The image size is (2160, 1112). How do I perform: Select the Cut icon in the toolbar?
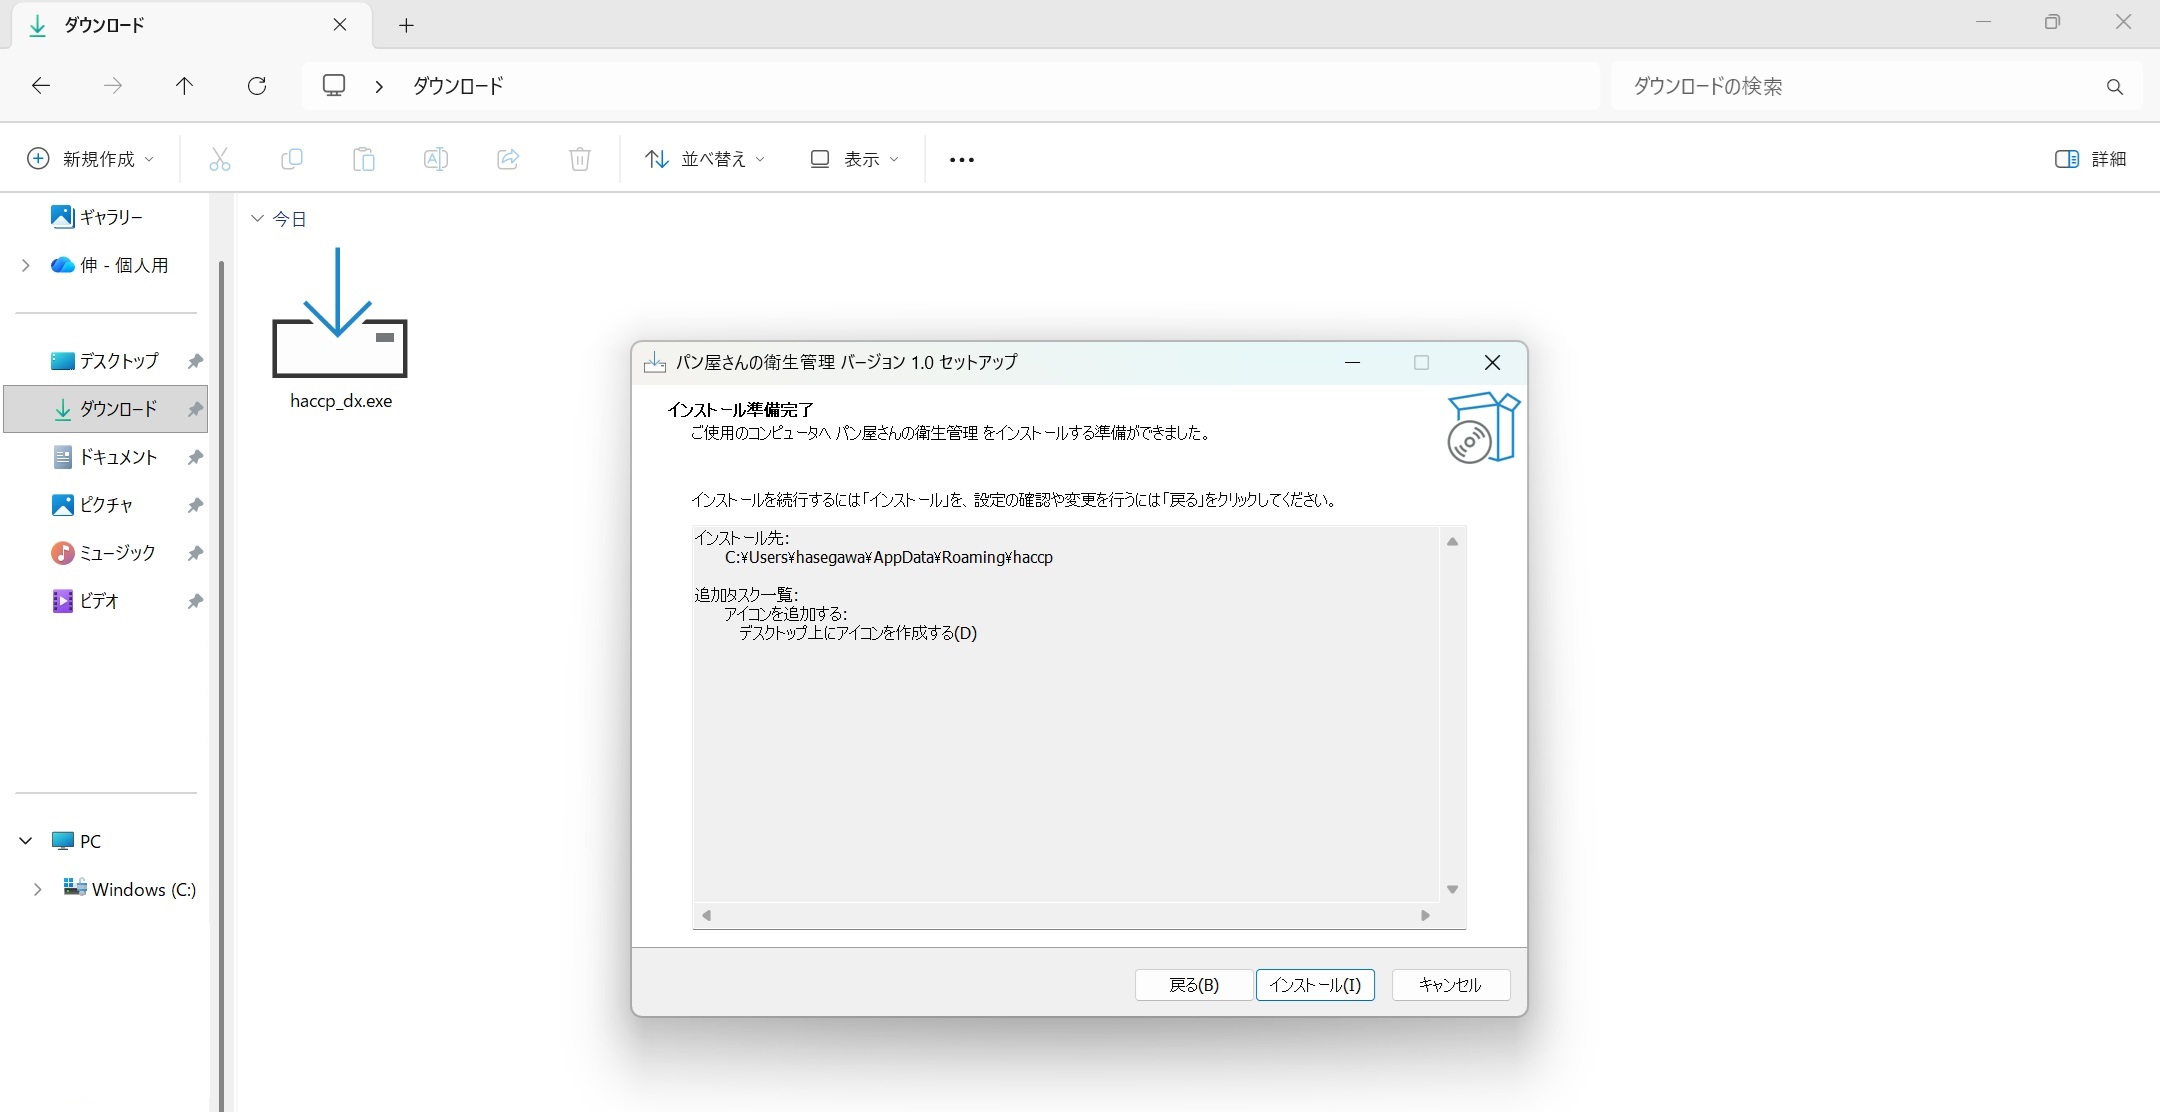(x=219, y=159)
